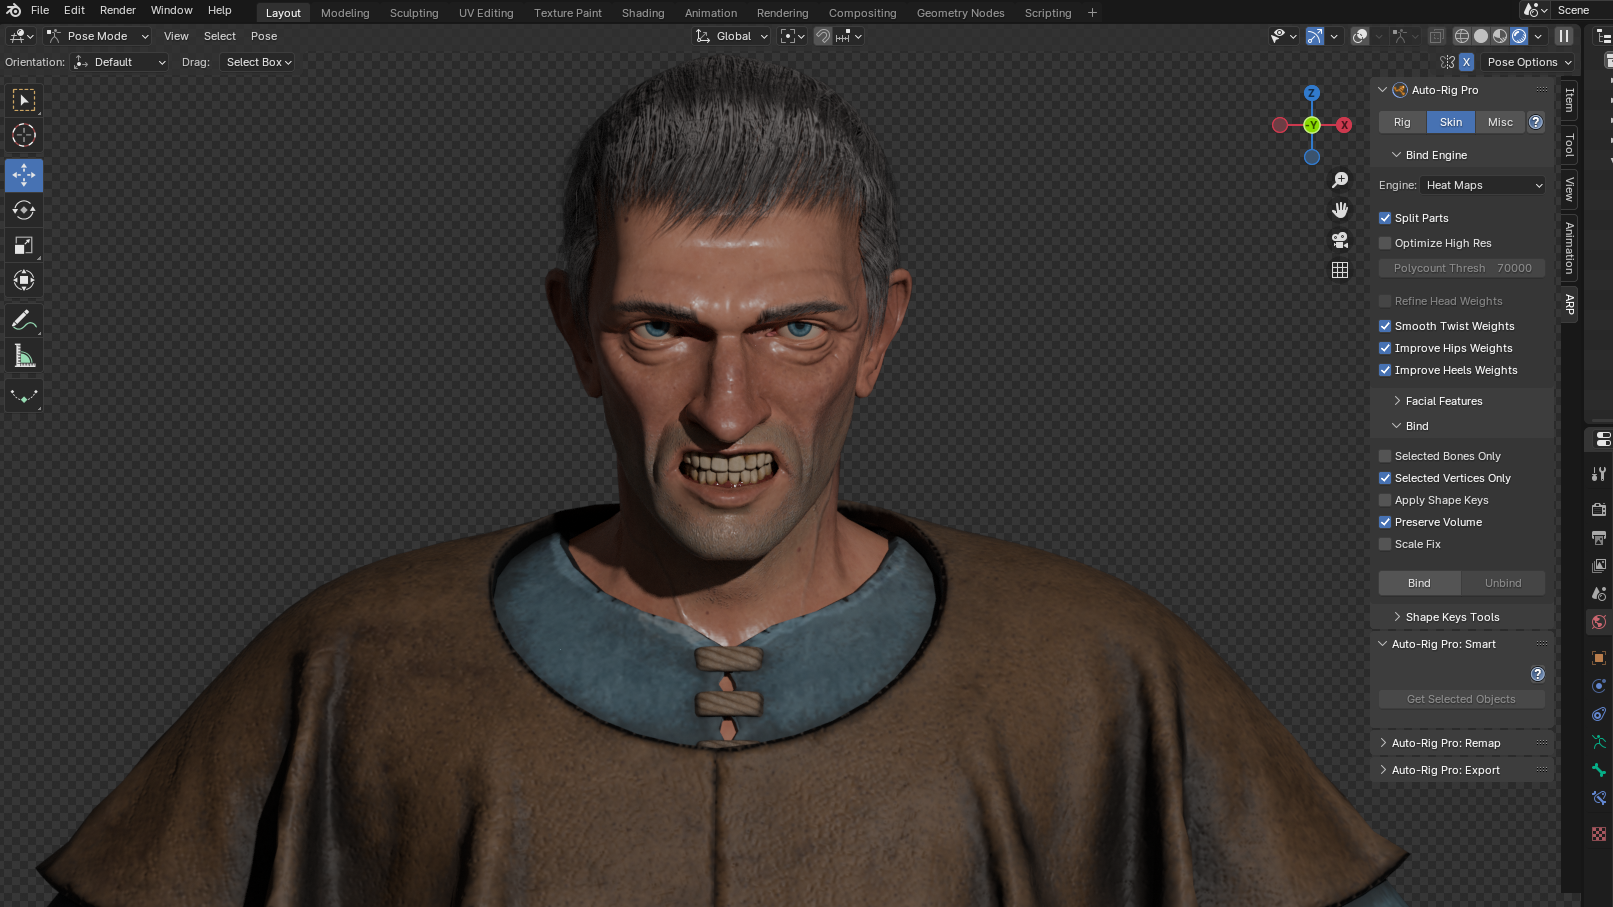
Task: Expand the Auto-Rig Pro: Remap panel
Action: [1445, 743]
